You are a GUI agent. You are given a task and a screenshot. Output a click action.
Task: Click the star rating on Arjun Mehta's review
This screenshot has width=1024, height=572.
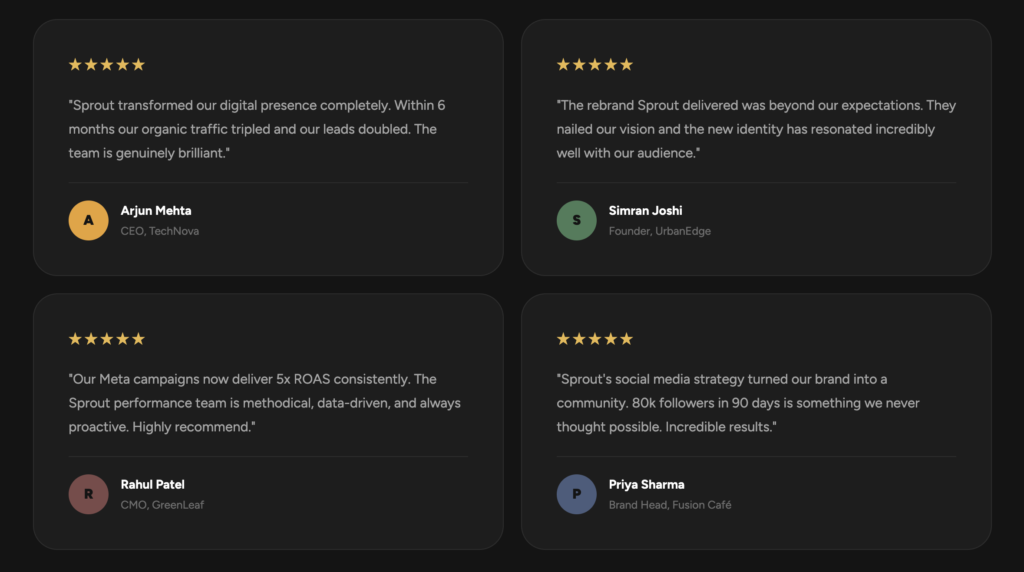coord(106,65)
